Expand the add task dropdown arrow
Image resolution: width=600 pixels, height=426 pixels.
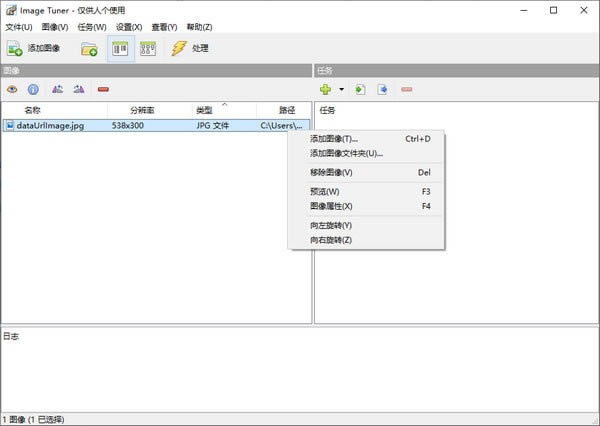pos(341,90)
